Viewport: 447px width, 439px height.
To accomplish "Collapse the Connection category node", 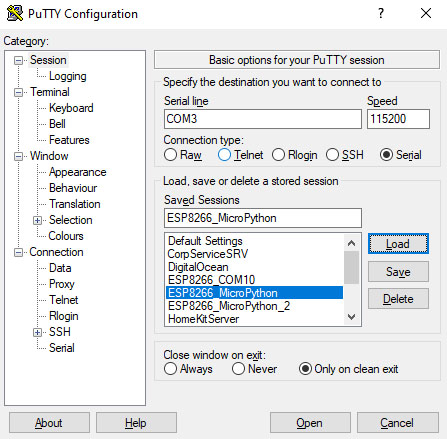I will tap(18, 252).
